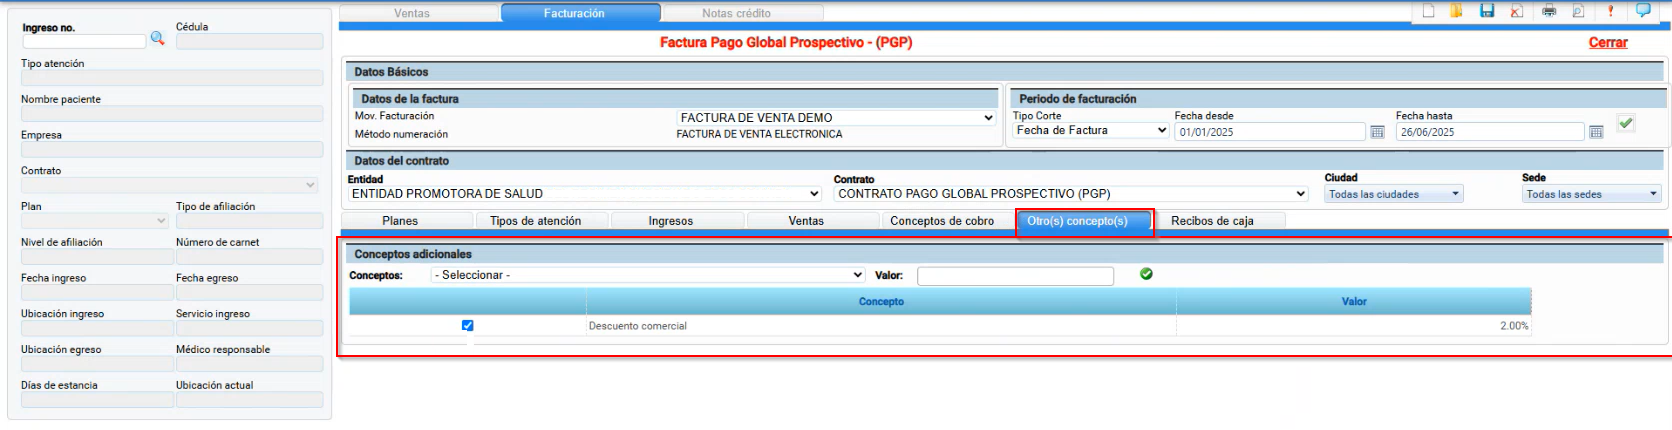Uncheck the Descuento comercial checkbox
Viewport: 1672px width, 430px height.
(x=467, y=326)
